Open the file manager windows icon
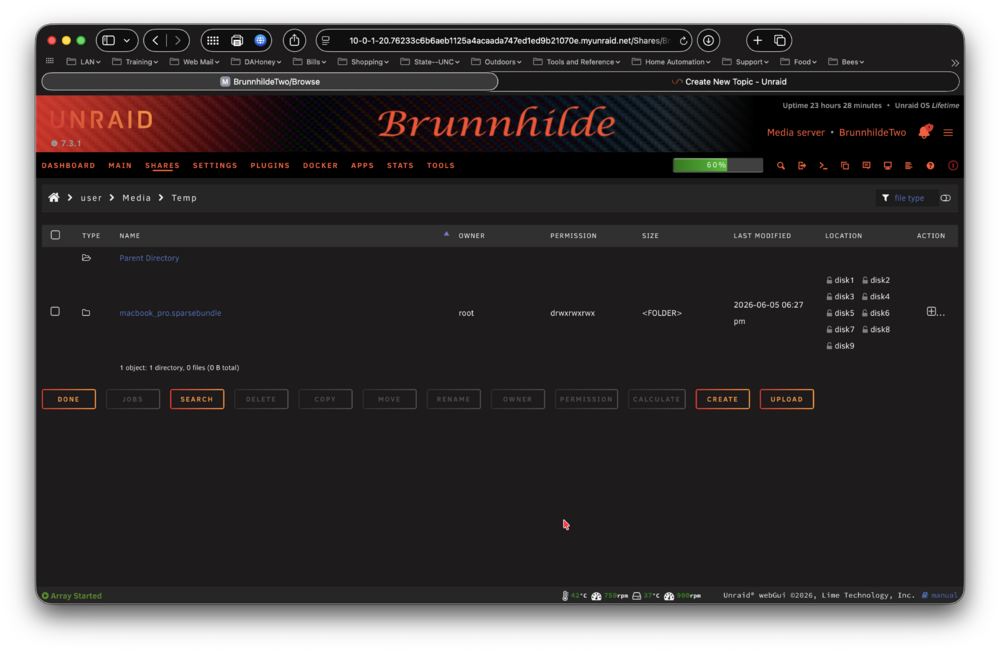1000x651 pixels. (845, 166)
